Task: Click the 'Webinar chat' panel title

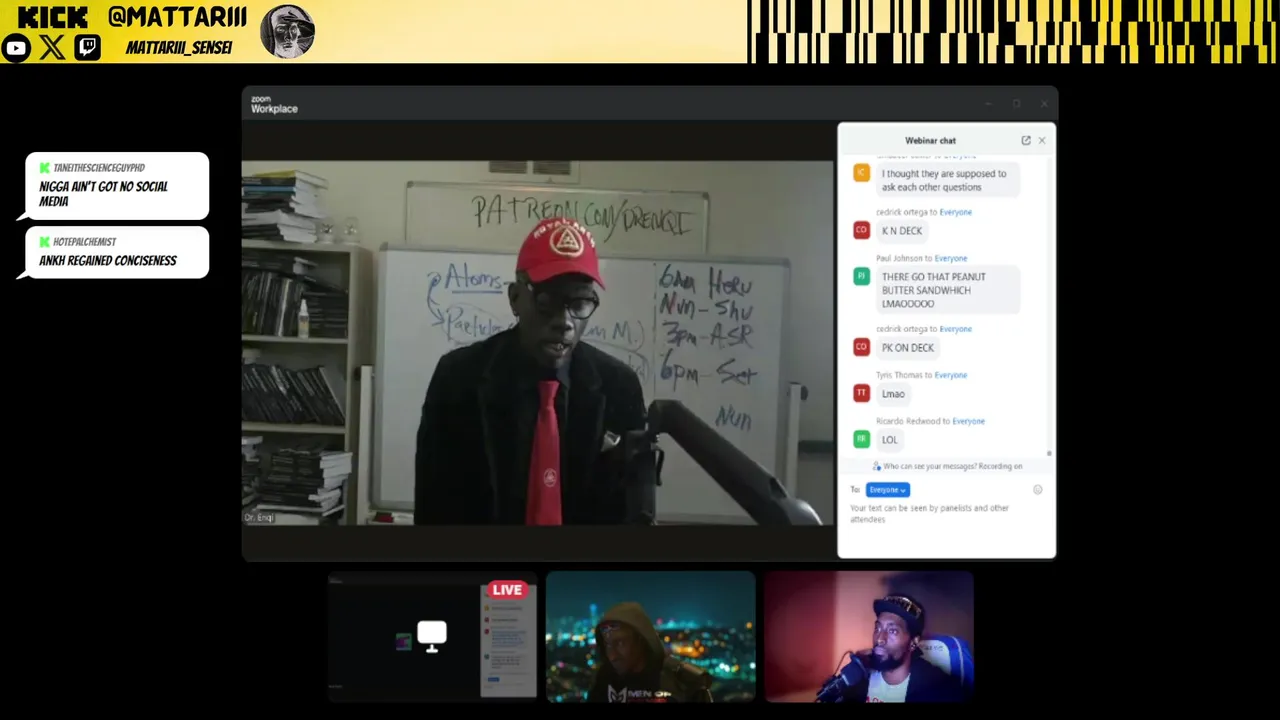Action: (x=930, y=141)
